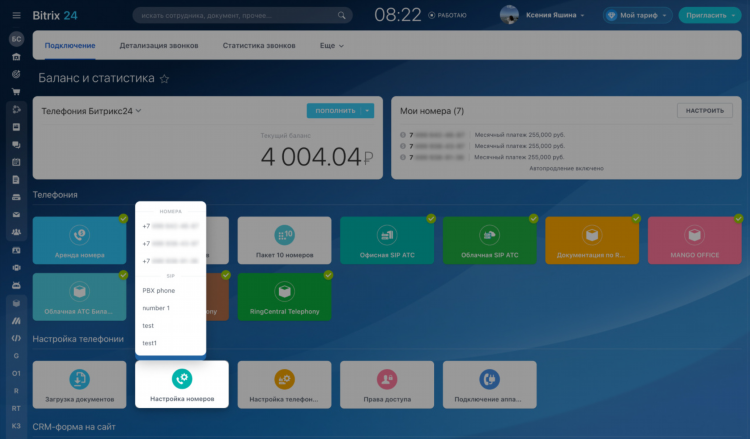
Task: Add page to favorites with star icon
Action: (x=165, y=78)
